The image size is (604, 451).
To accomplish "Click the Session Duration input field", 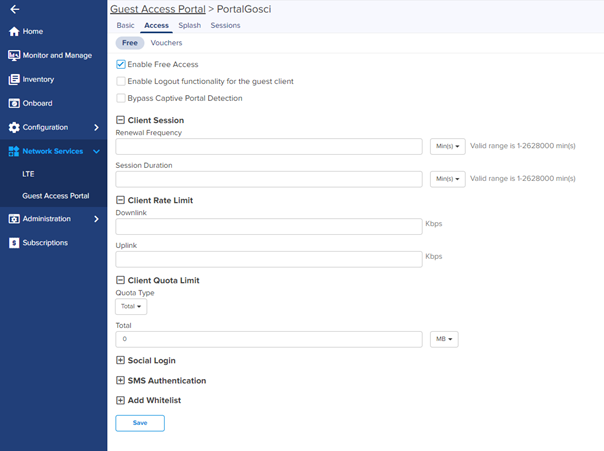I will 269,179.
